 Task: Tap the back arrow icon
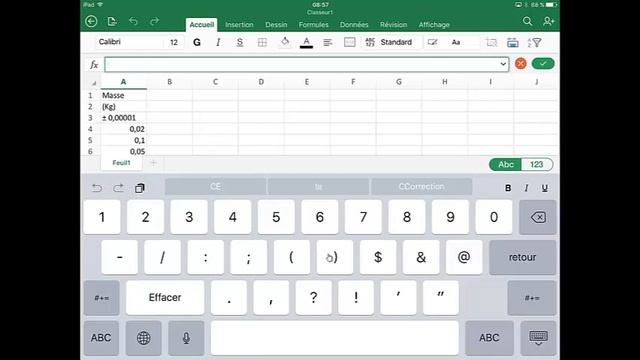pos(91,21)
